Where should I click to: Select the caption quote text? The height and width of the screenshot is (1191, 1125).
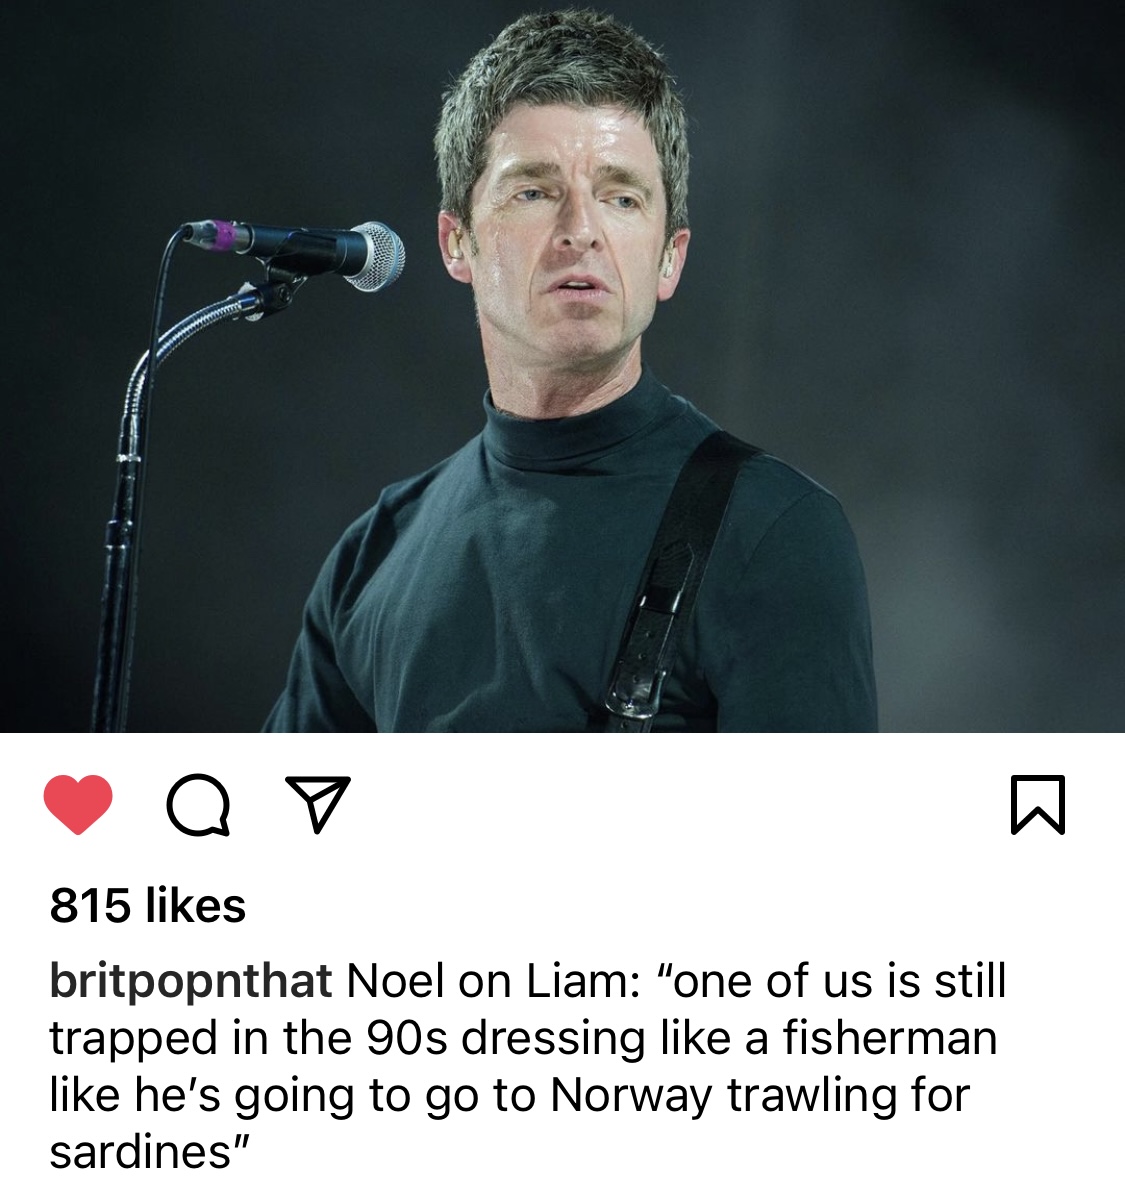point(528,1066)
